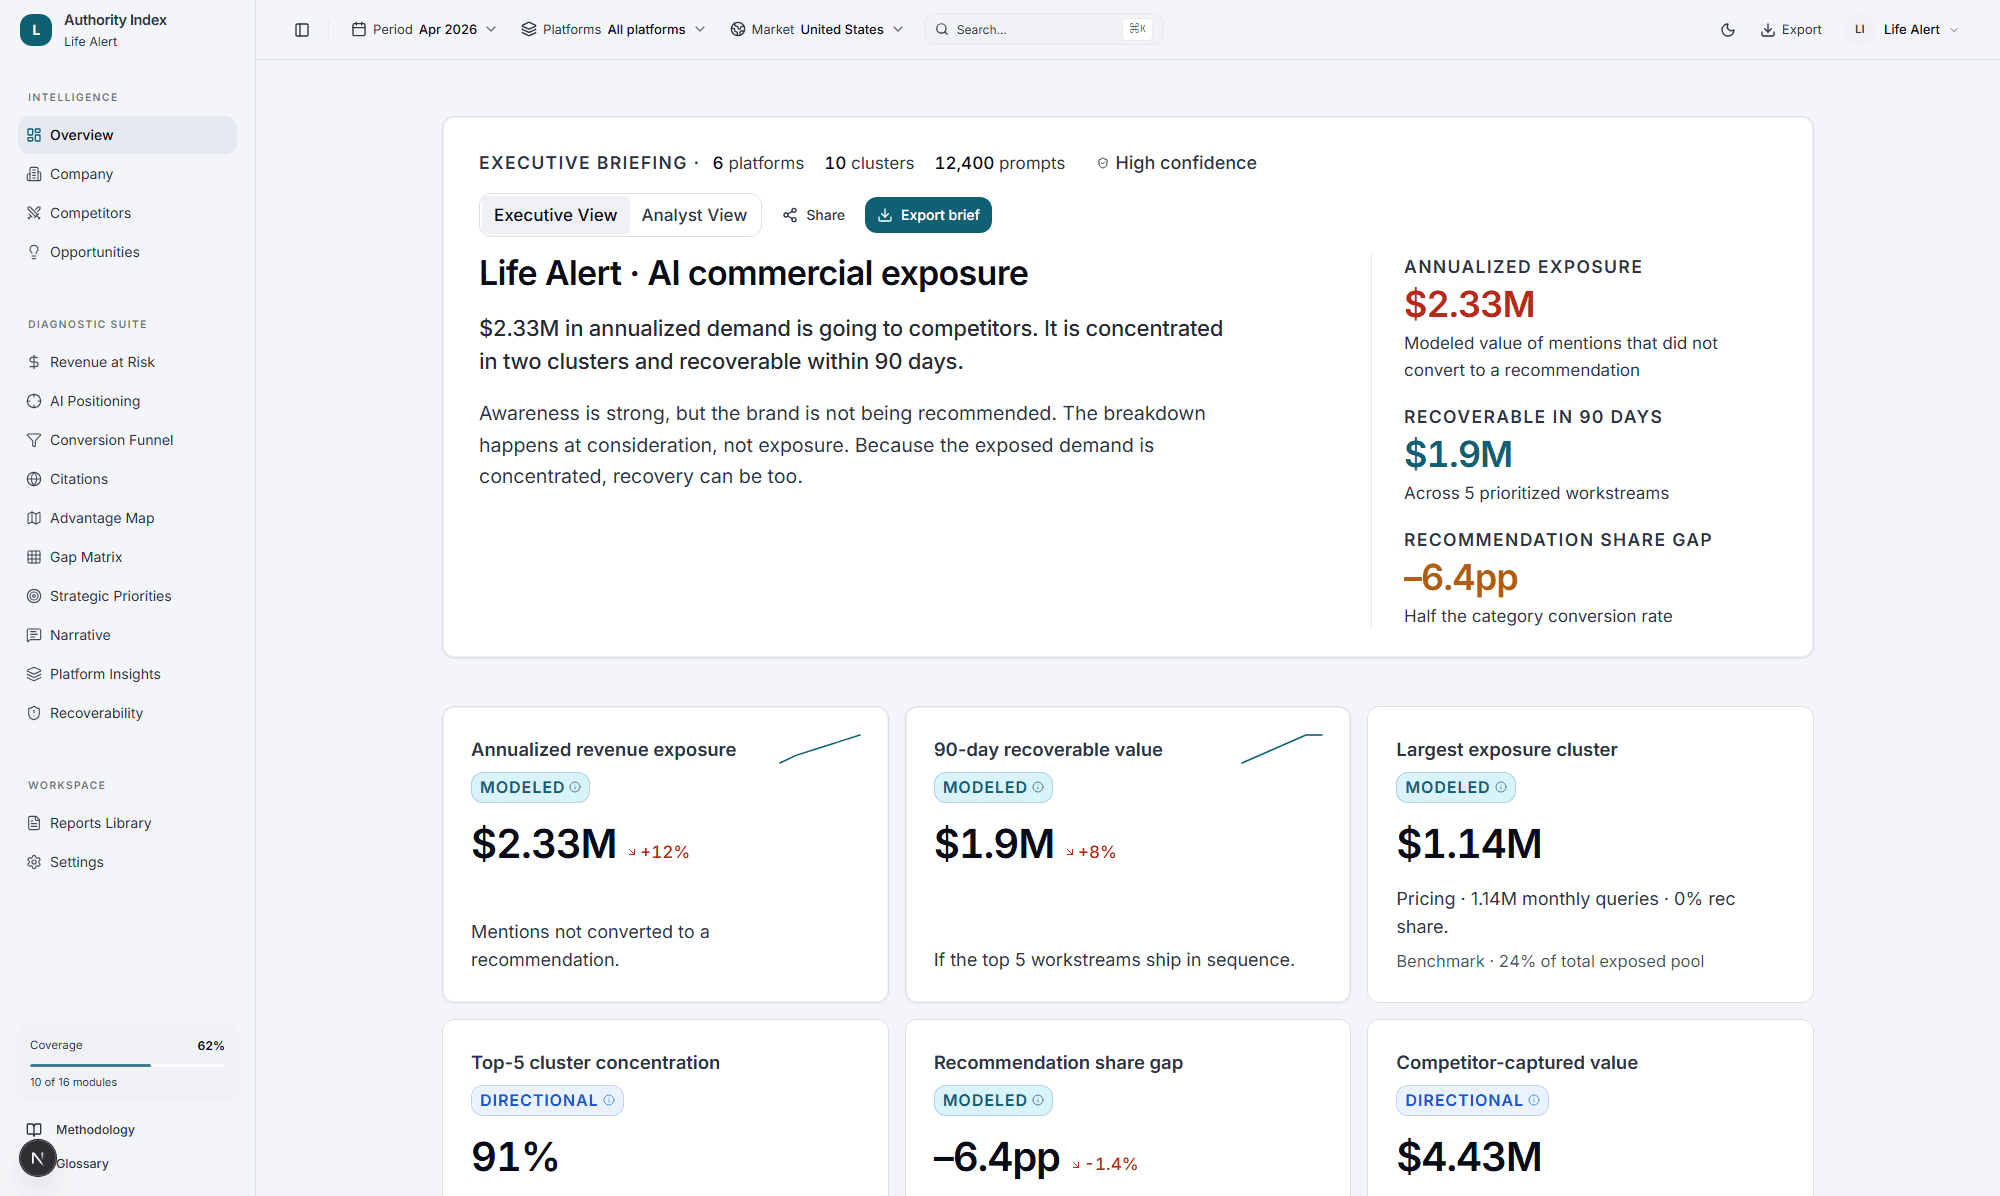Click the round N badge

point(38,1158)
